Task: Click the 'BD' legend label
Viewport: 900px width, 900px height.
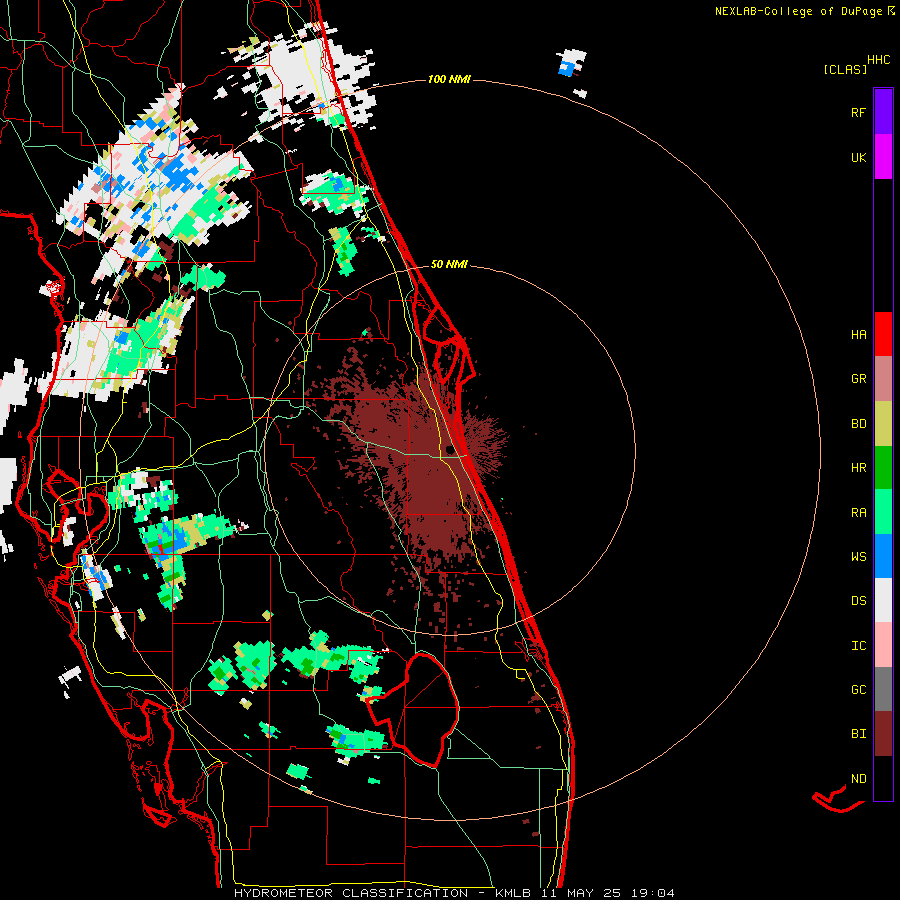Action: tap(858, 424)
